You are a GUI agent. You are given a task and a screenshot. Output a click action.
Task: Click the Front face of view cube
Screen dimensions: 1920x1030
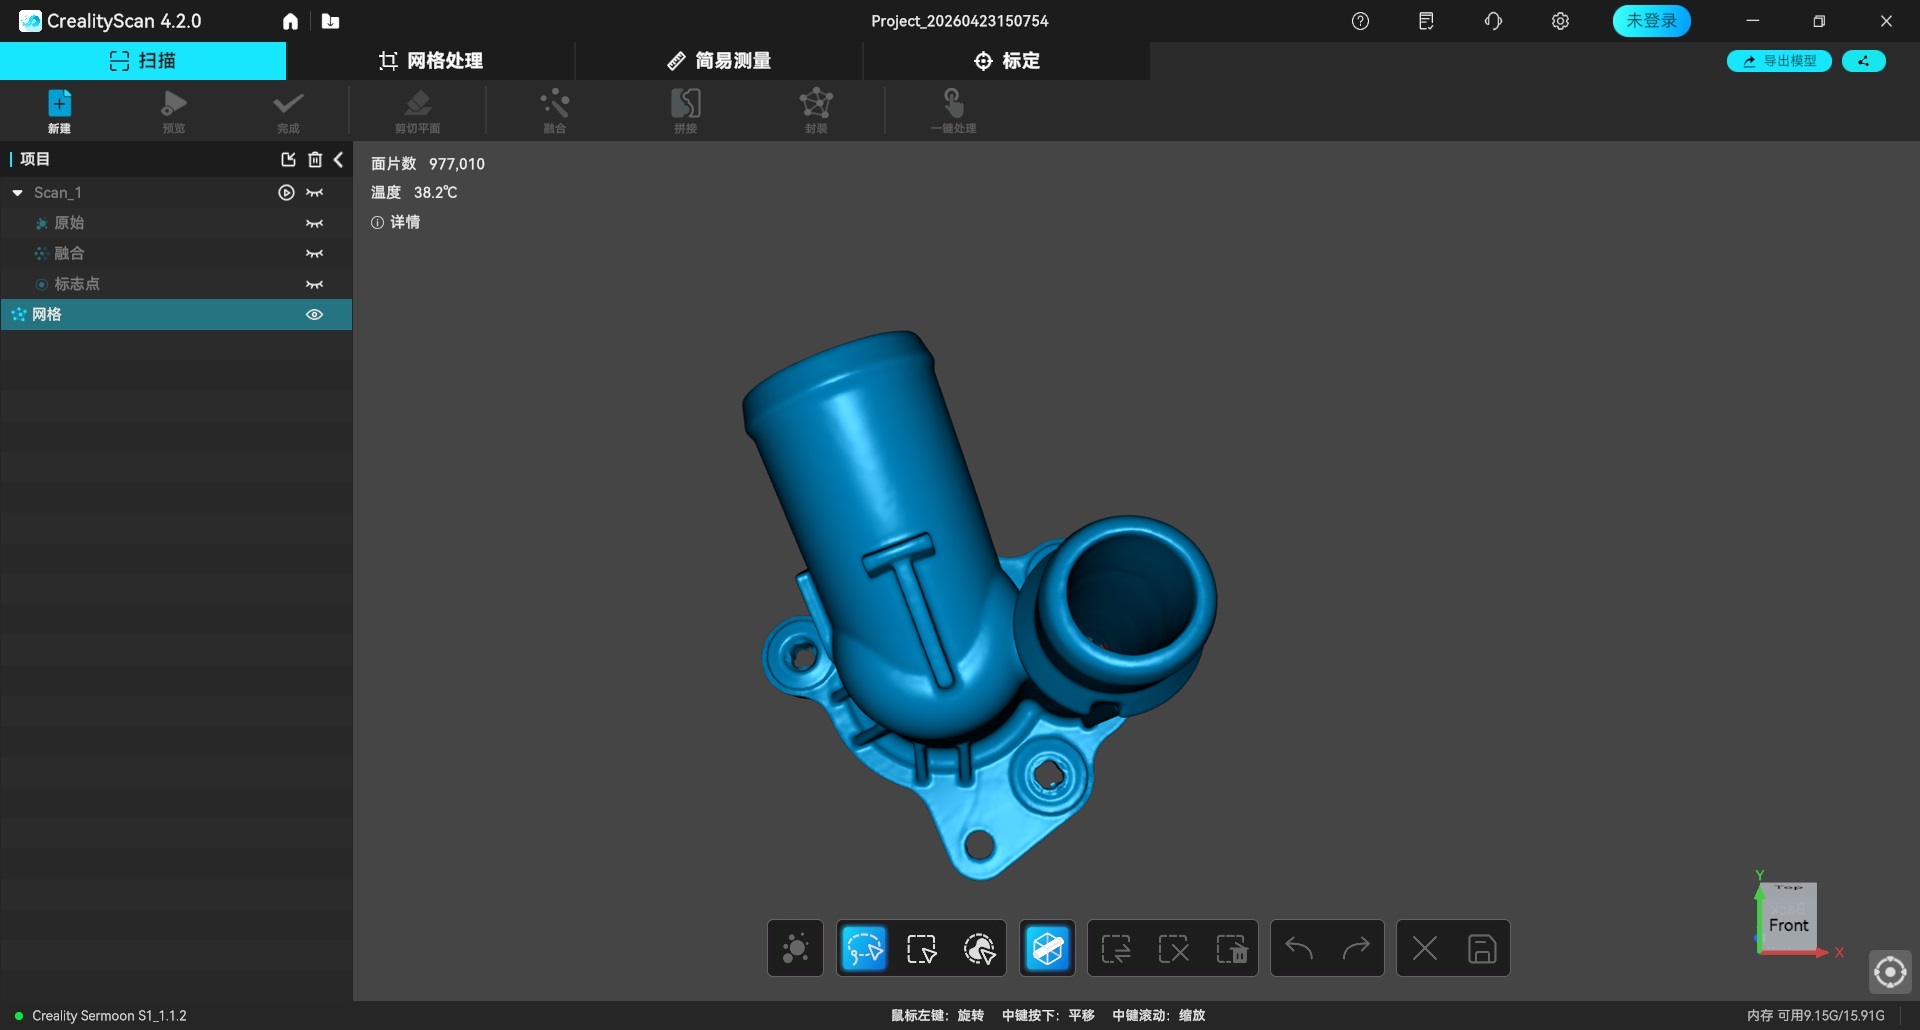pyautogui.click(x=1788, y=925)
